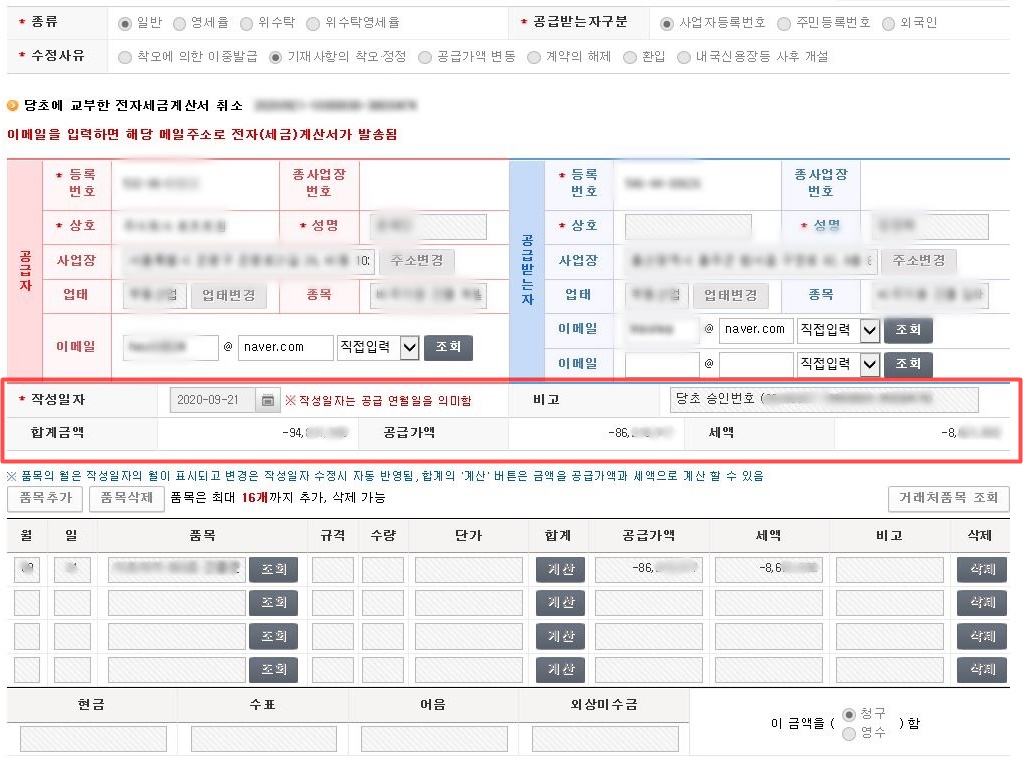Click the 현금 amount field
The image size is (1023, 762).
(93, 739)
